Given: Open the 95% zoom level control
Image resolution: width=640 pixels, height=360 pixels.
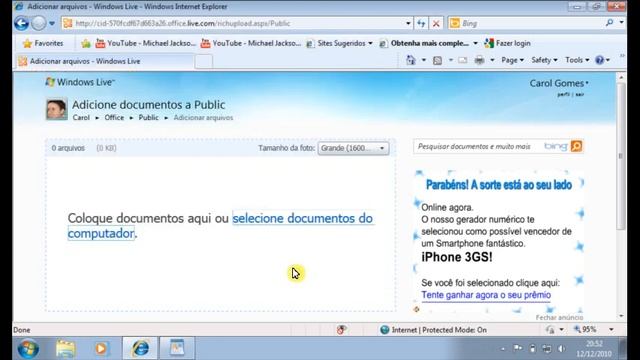Looking at the screenshot, I should 593,329.
